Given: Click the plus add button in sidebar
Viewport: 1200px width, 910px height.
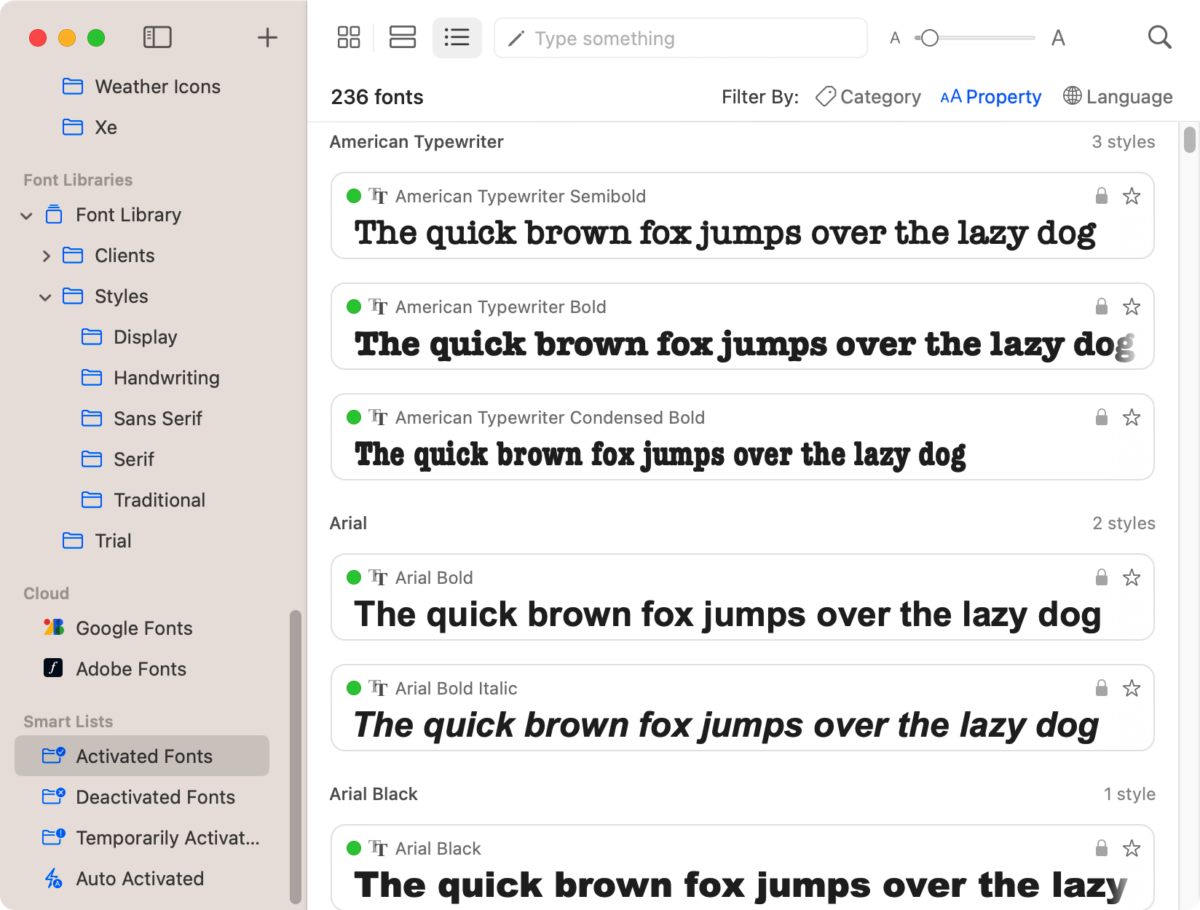Looking at the screenshot, I should coord(267,38).
